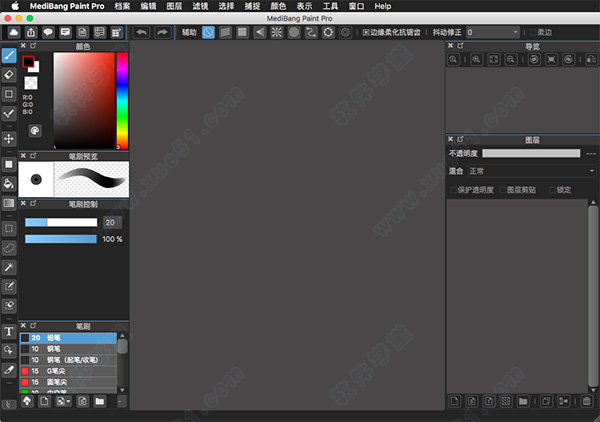Click the layers panel scrollbar

coord(593,296)
